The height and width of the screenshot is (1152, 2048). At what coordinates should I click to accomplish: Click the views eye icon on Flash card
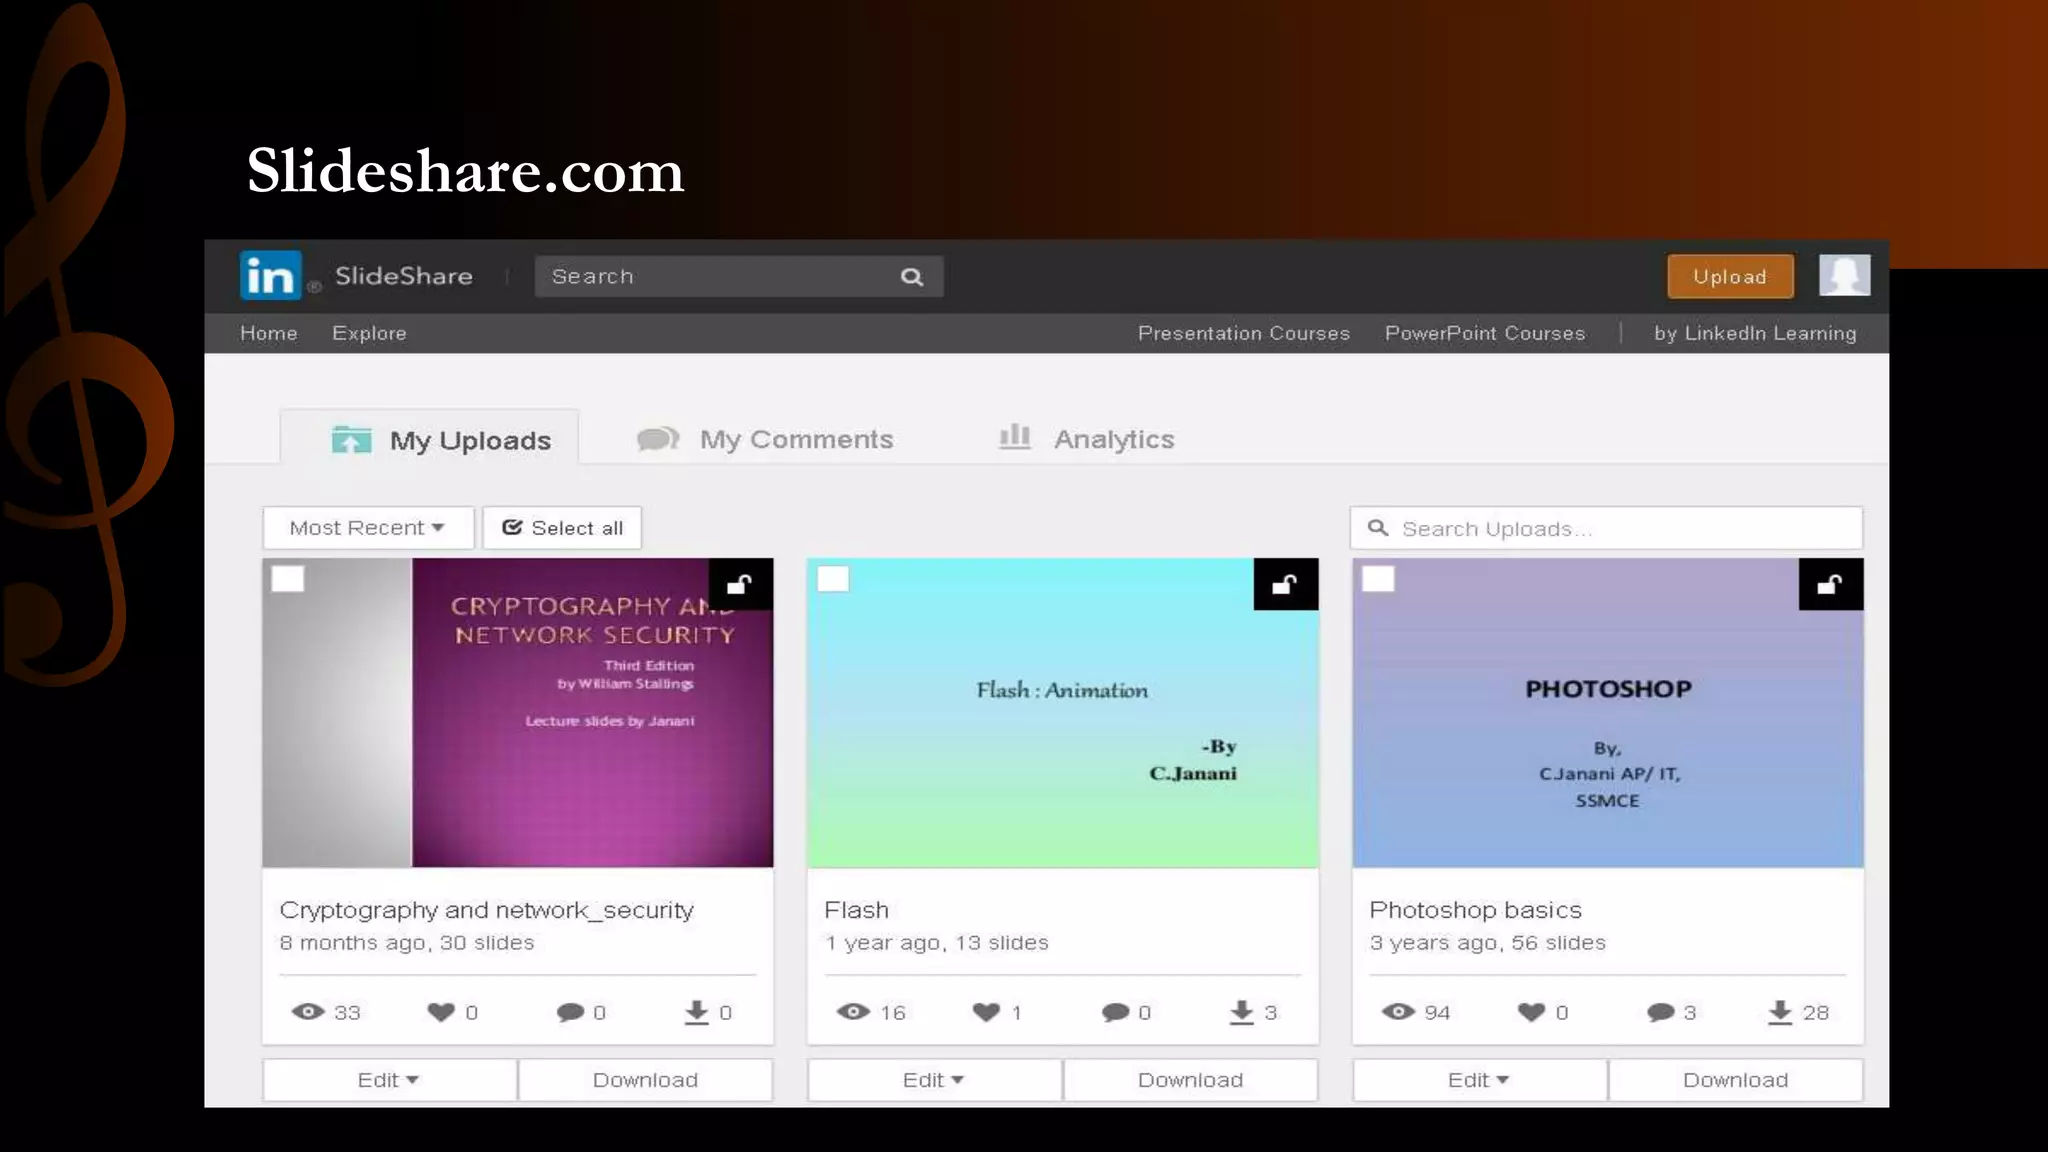click(x=853, y=1012)
